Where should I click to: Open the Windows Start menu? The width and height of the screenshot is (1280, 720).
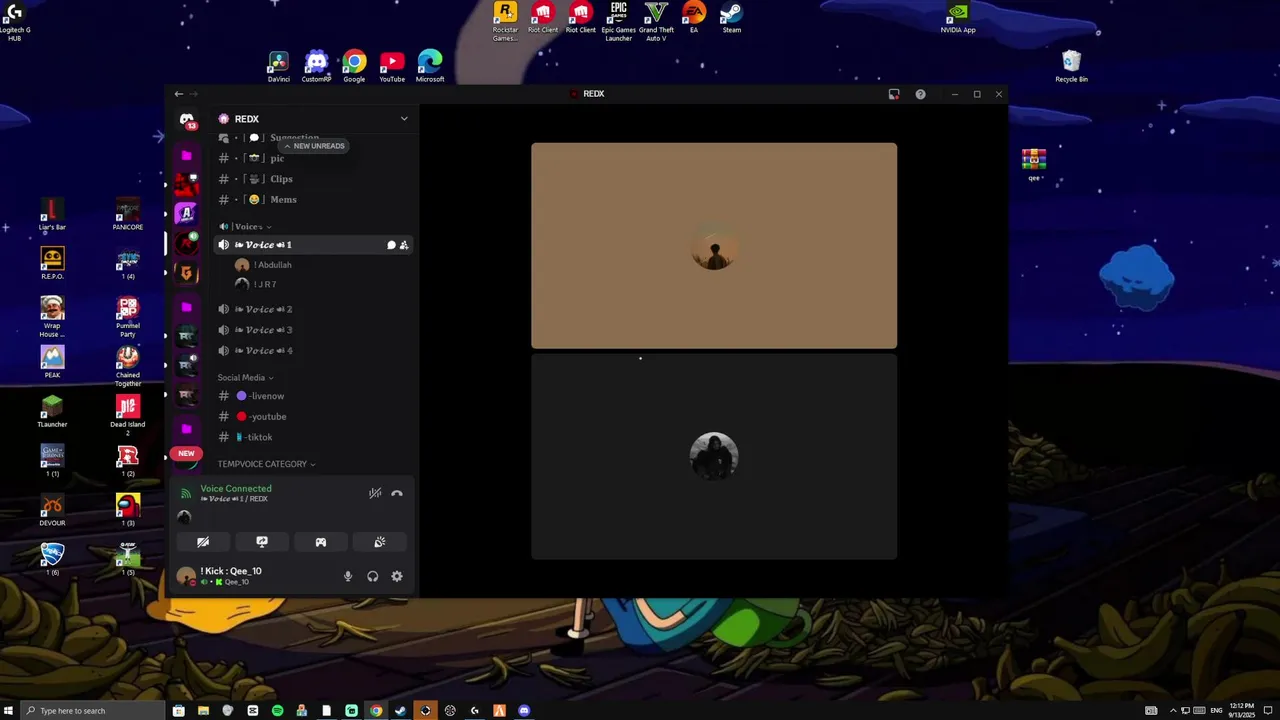point(9,711)
